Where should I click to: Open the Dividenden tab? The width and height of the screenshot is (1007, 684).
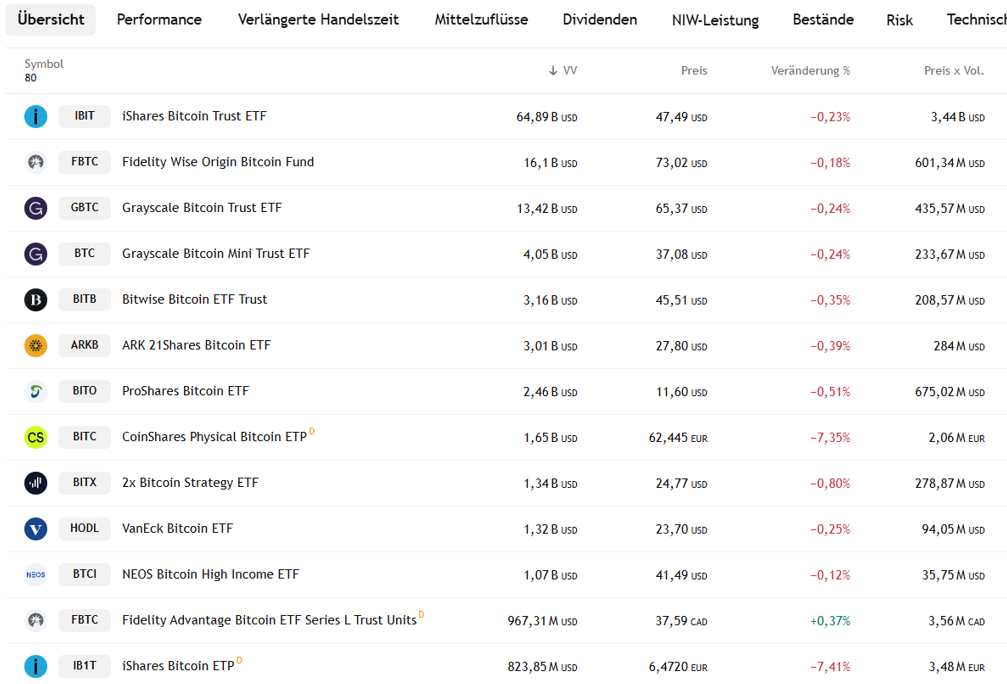[x=599, y=20]
